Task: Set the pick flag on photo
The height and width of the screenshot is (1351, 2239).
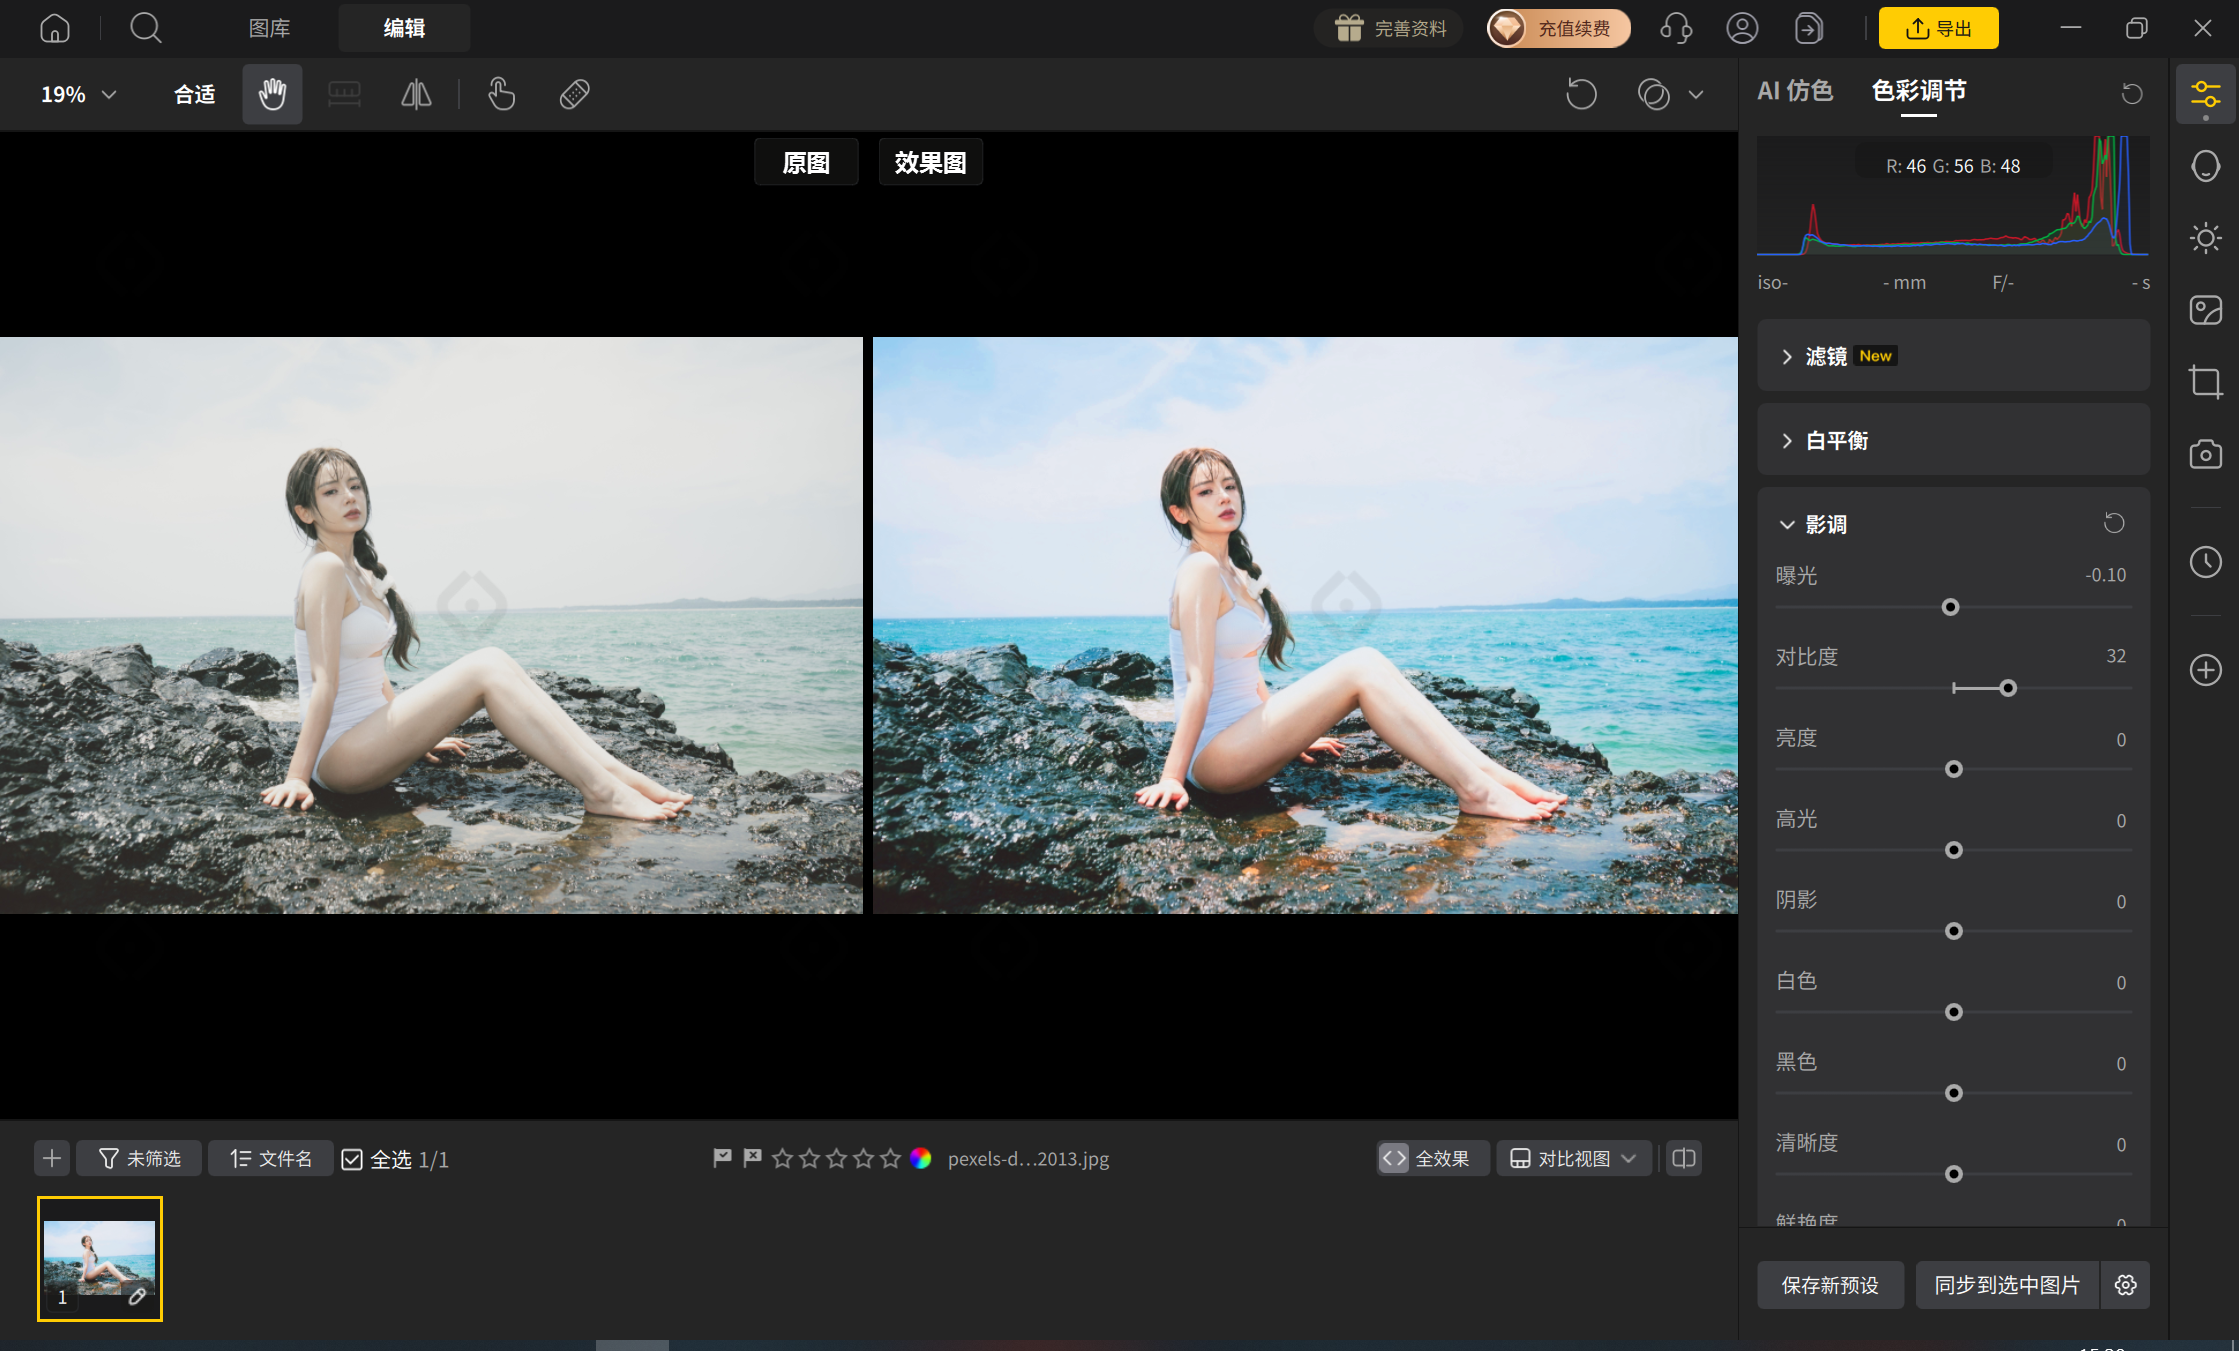Action: (722, 1158)
